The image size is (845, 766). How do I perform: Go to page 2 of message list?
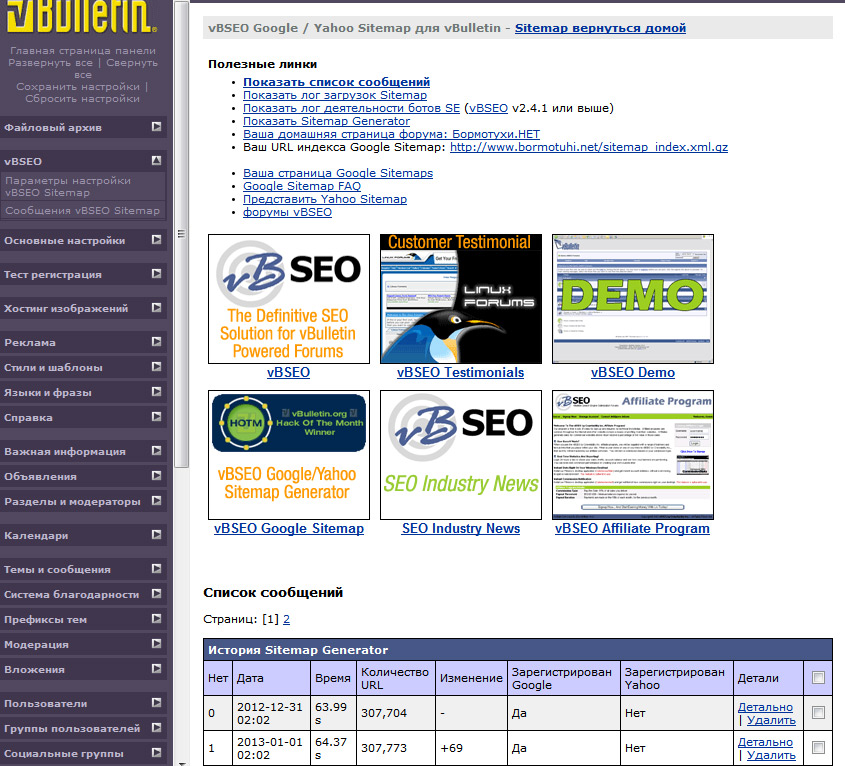(286, 619)
